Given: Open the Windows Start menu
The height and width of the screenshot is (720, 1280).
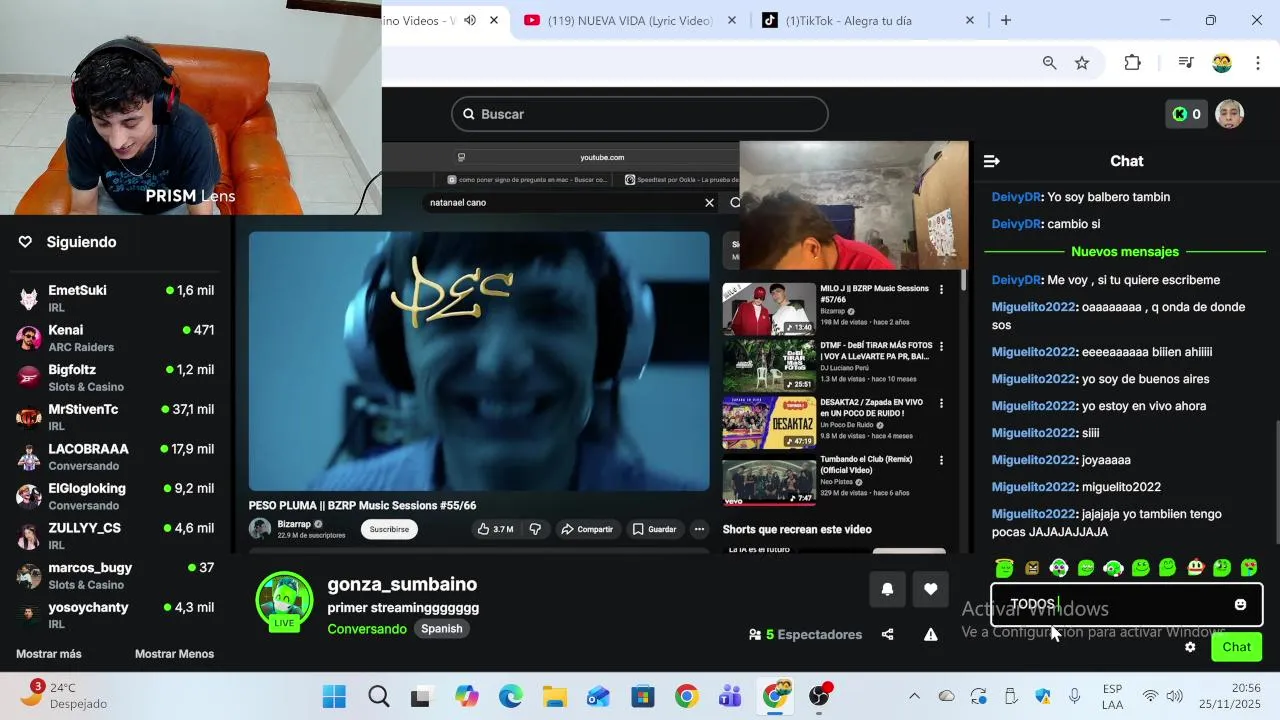Looking at the screenshot, I should coord(334,696).
